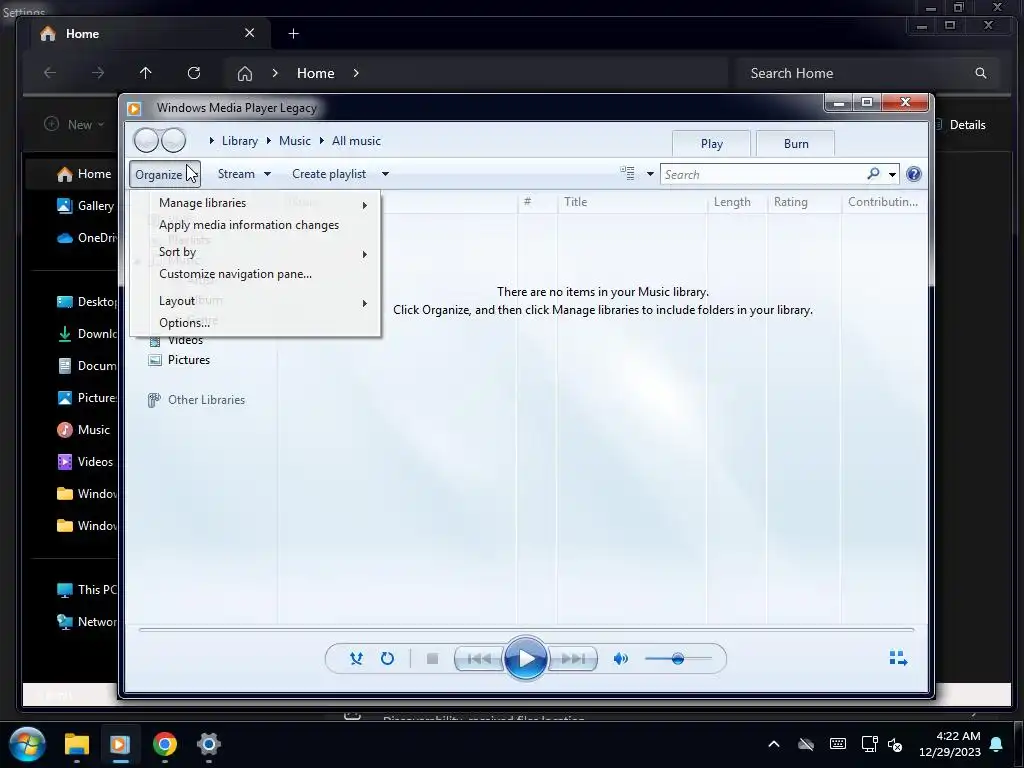Open File Explorer from the taskbar
Viewport: 1024px width, 768px height.
tap(76, 744)
